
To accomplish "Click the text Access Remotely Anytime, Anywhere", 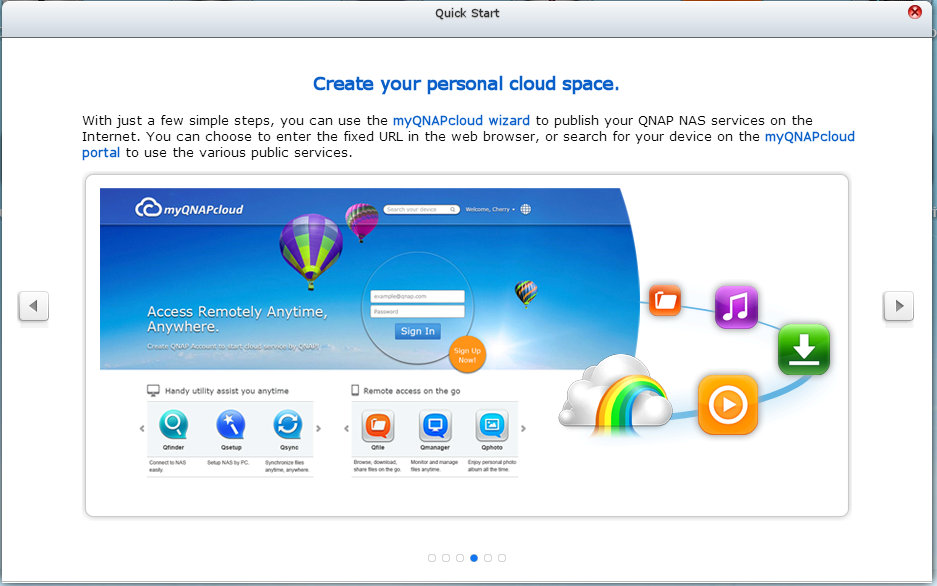I will (x=237, y=319).
